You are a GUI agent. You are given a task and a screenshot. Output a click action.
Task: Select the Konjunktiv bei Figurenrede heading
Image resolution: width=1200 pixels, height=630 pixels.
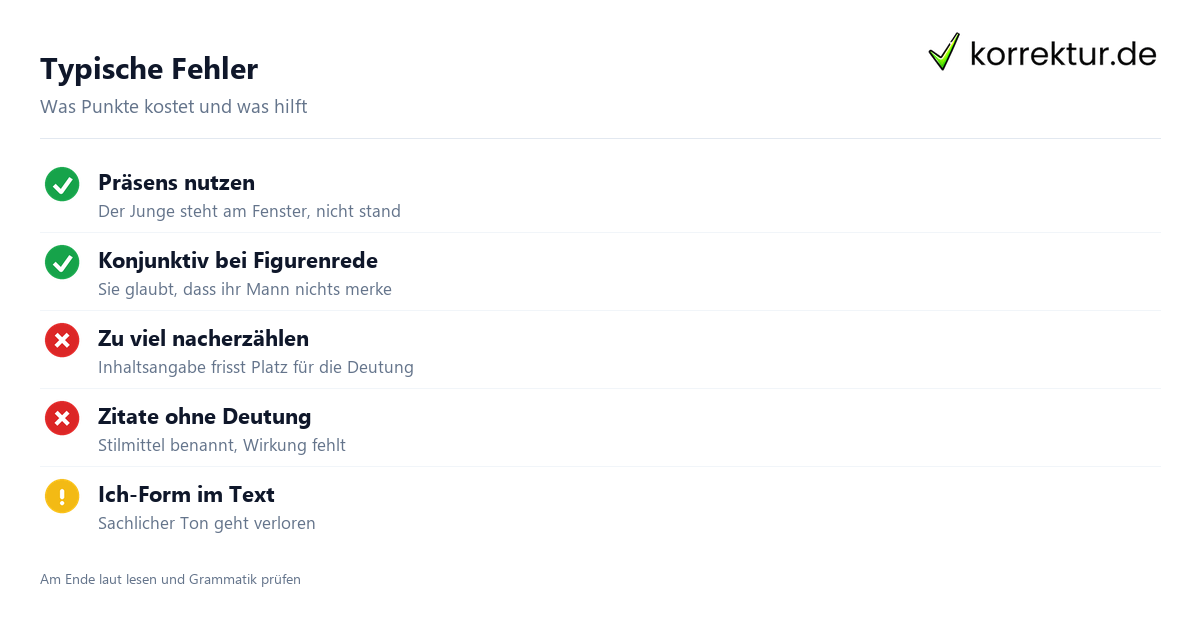pos(238,261)
